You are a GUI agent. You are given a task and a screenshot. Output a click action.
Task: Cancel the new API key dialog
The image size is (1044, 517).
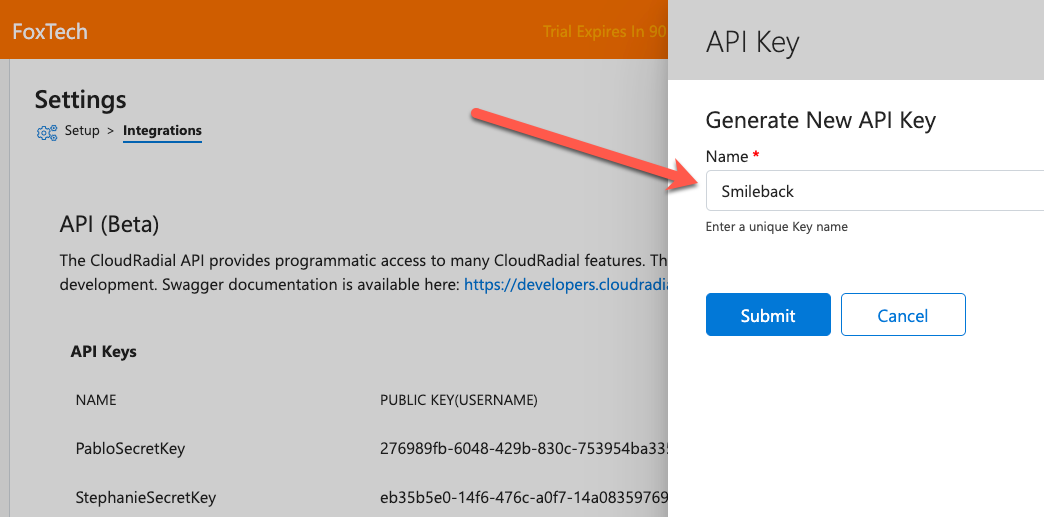pos(903,314)
